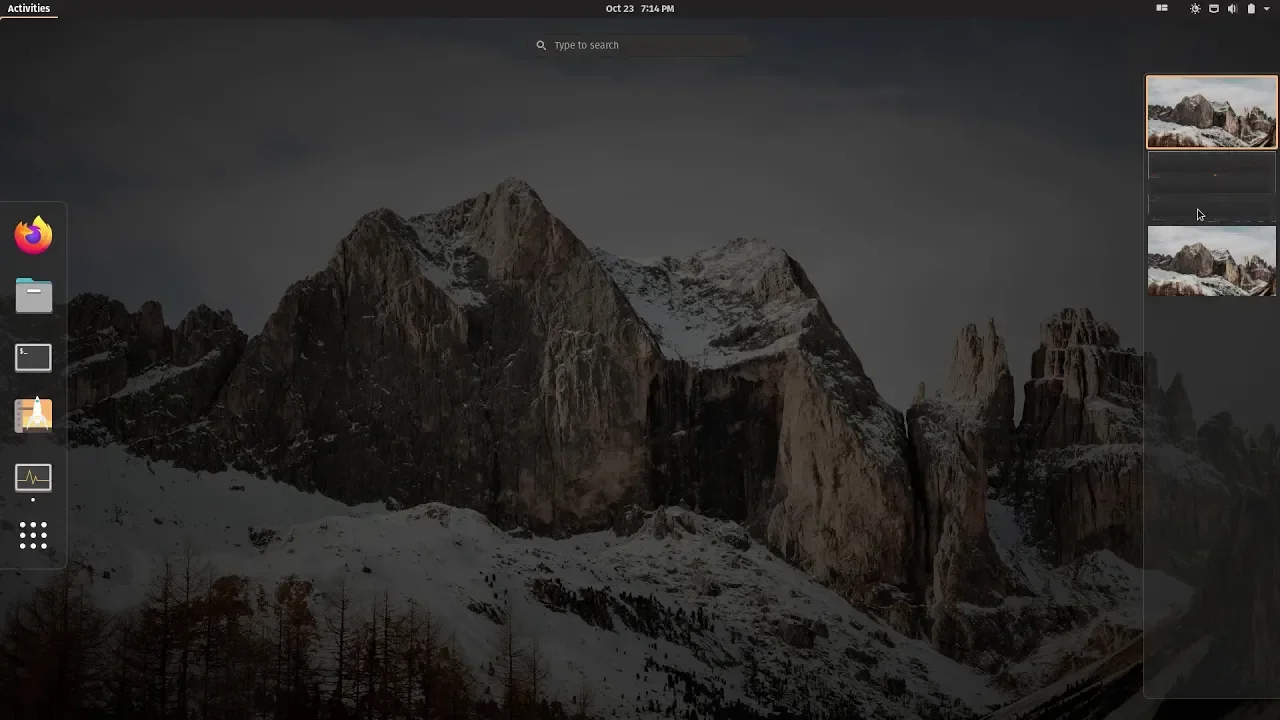Open volume control speaker icon
The height and width of the screenshot is (720, 1280).
[x=1232, y=8]
